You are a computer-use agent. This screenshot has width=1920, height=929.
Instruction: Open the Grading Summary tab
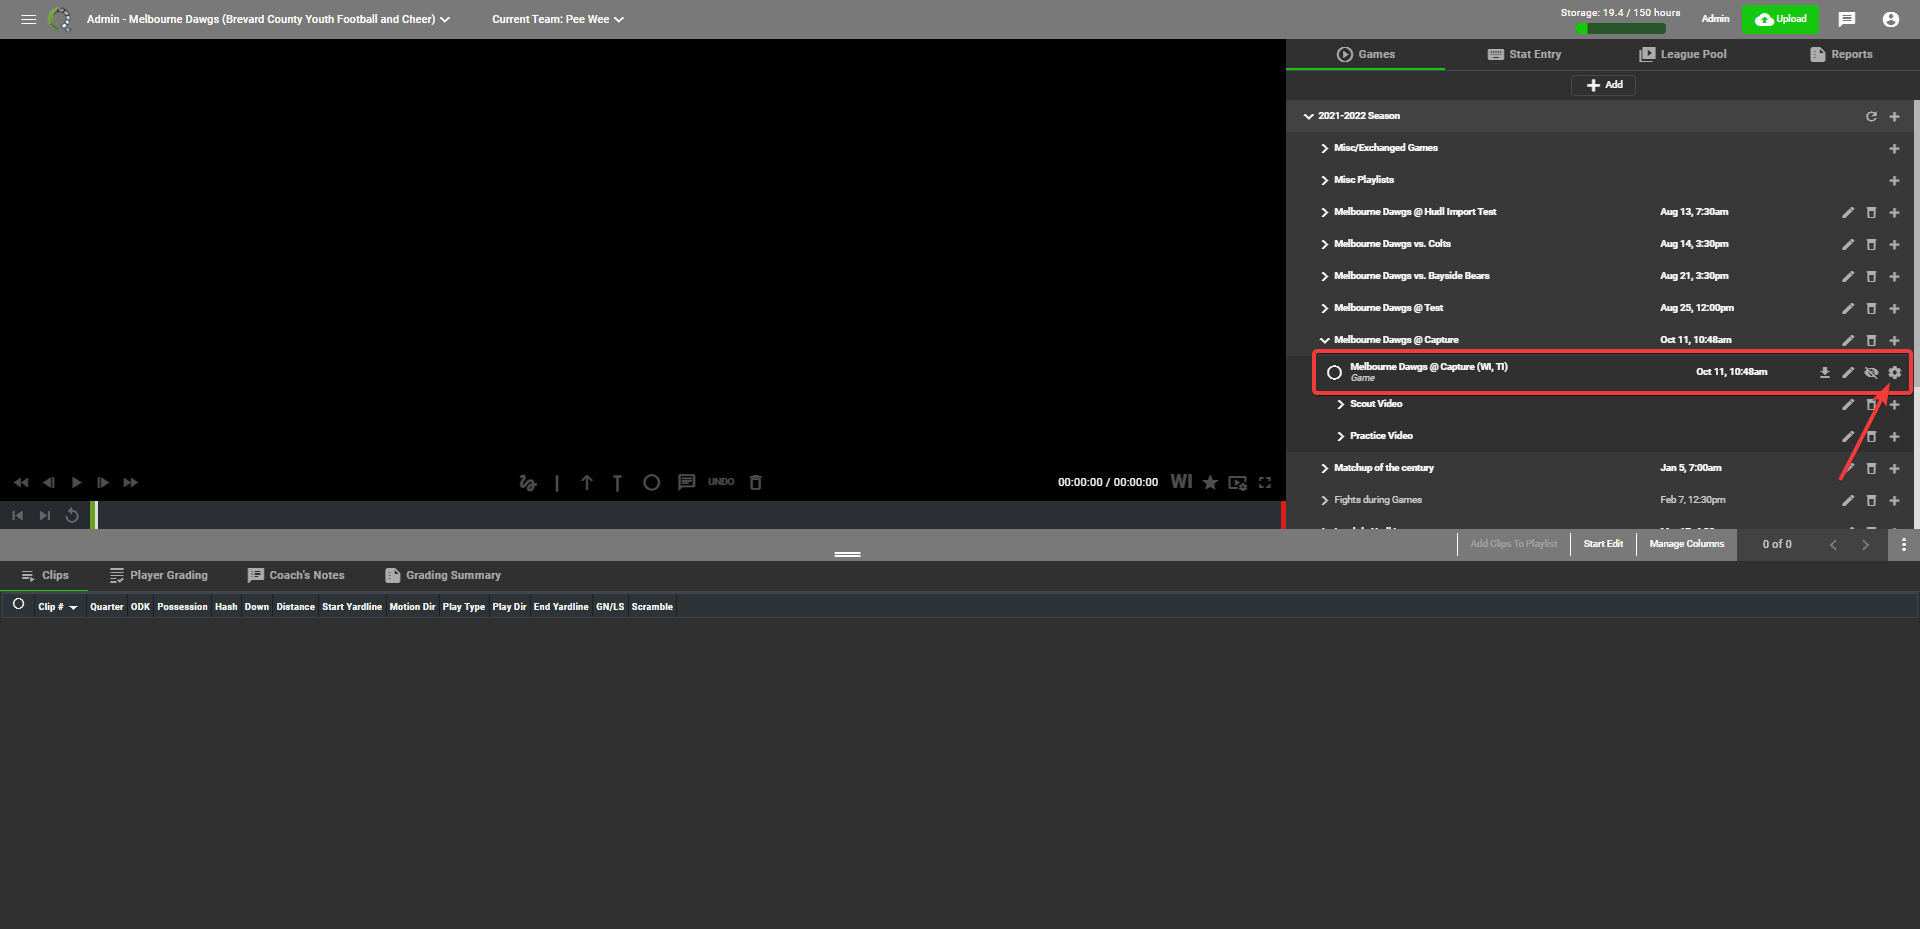click(x=443, y=575)
